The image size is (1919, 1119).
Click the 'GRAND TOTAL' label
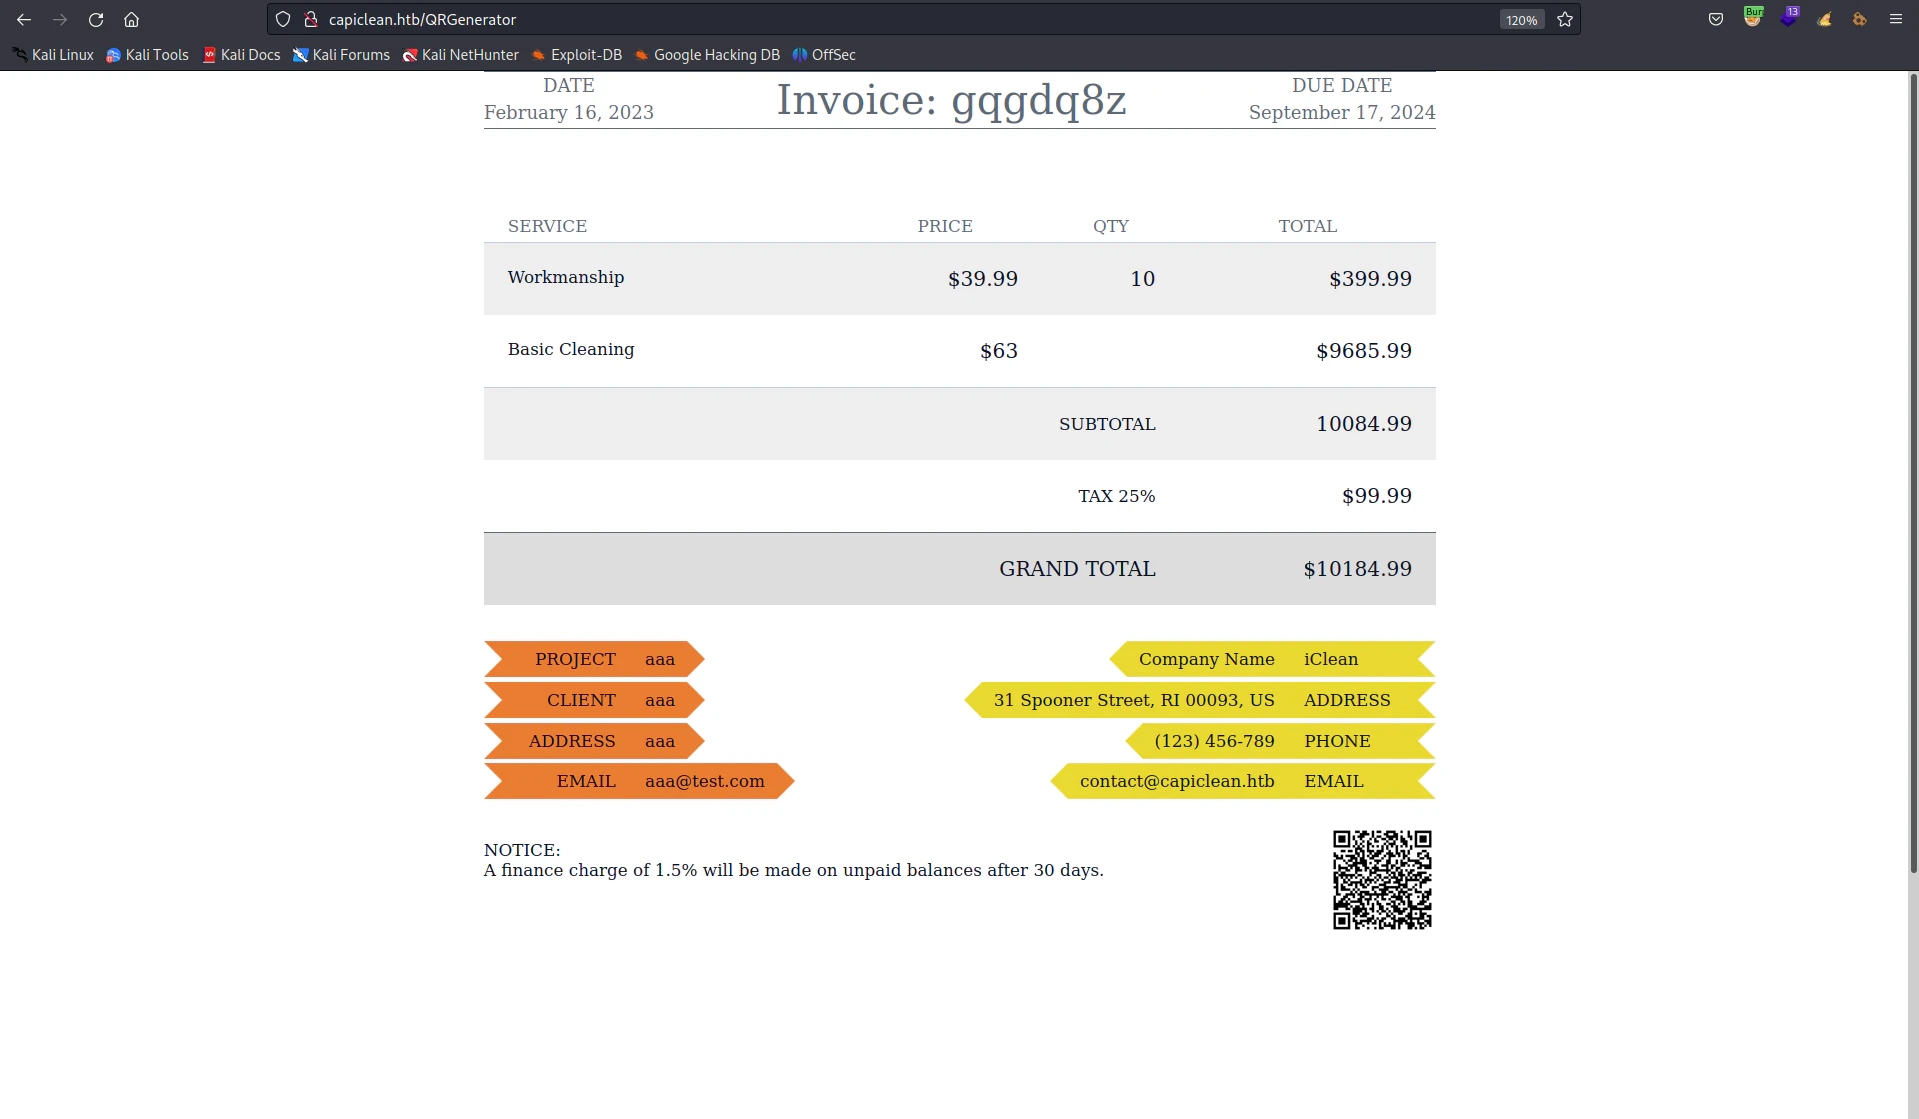[x=1078, y=569]
